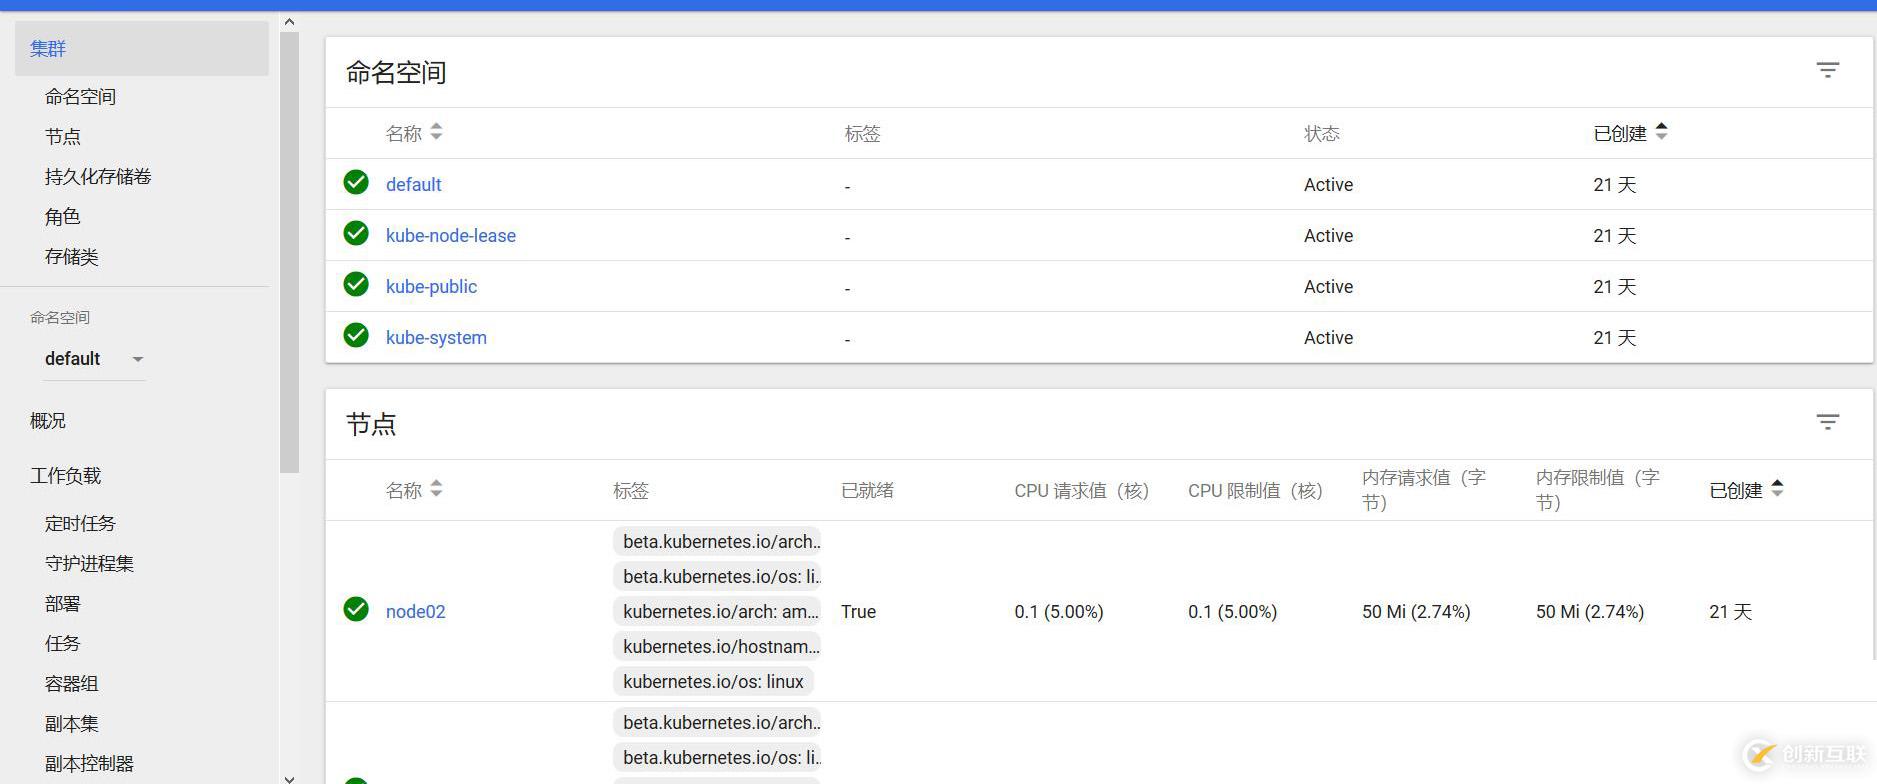Open 命名空间 in the sidebar under 集群
Image resolution: width=1877 pixels, height=784 pixels.
(x=80, y=97)
